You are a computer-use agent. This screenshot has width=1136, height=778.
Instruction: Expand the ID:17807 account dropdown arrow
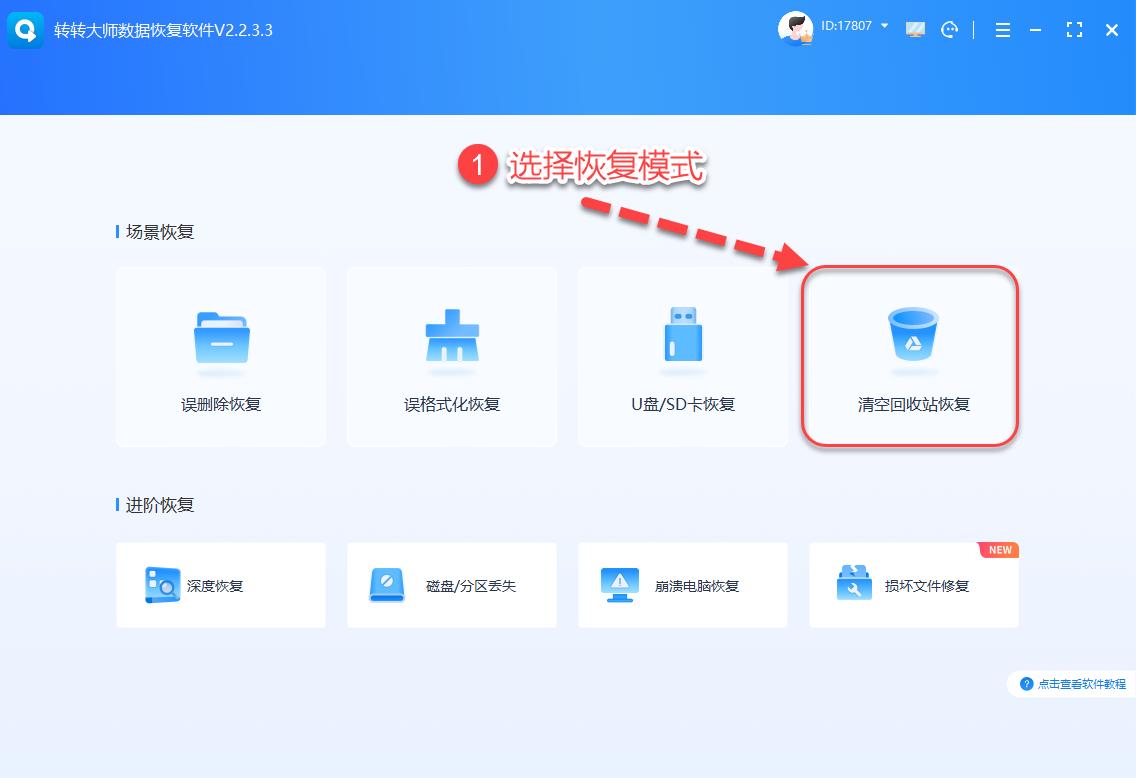point(884,27)
